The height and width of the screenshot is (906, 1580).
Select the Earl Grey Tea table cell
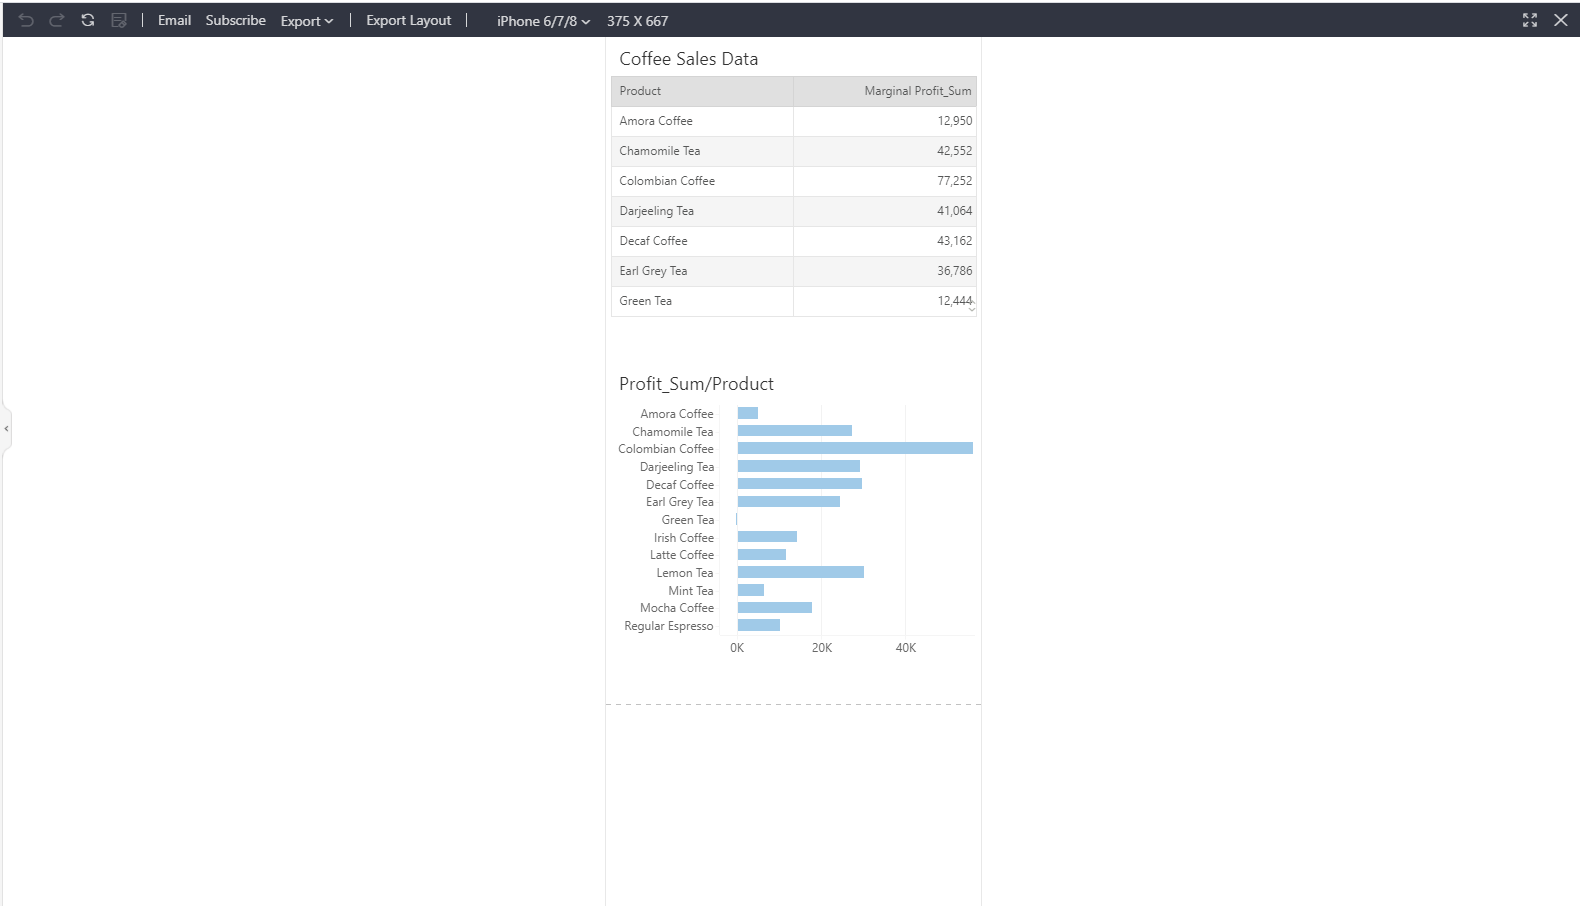pos(702,271)
